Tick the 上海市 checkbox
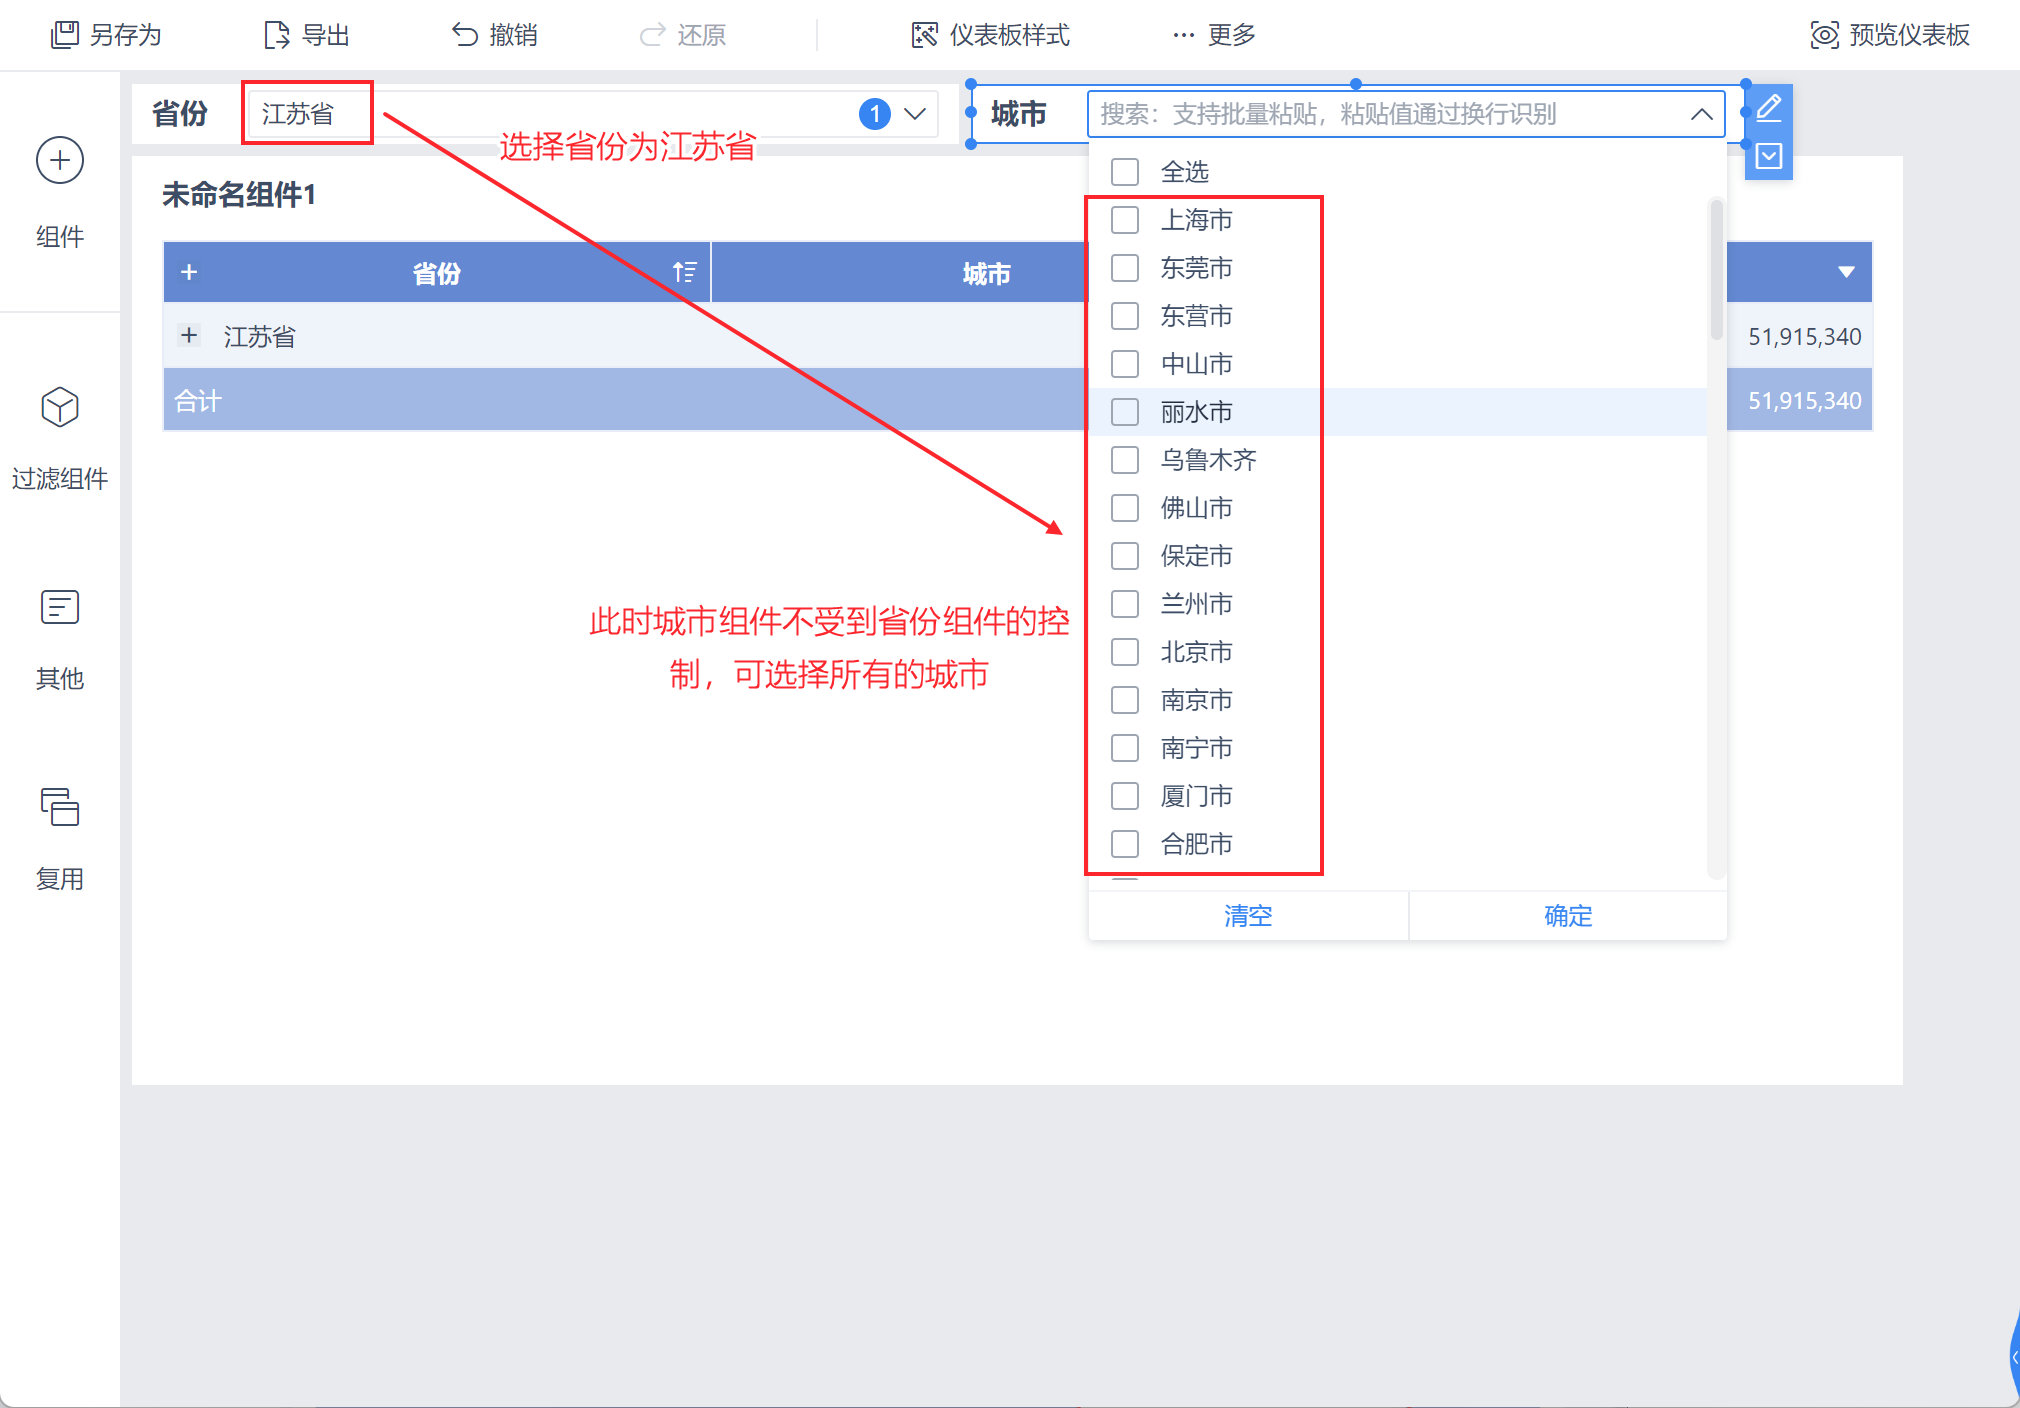 pyautogui.click(x=1125, y=220)
